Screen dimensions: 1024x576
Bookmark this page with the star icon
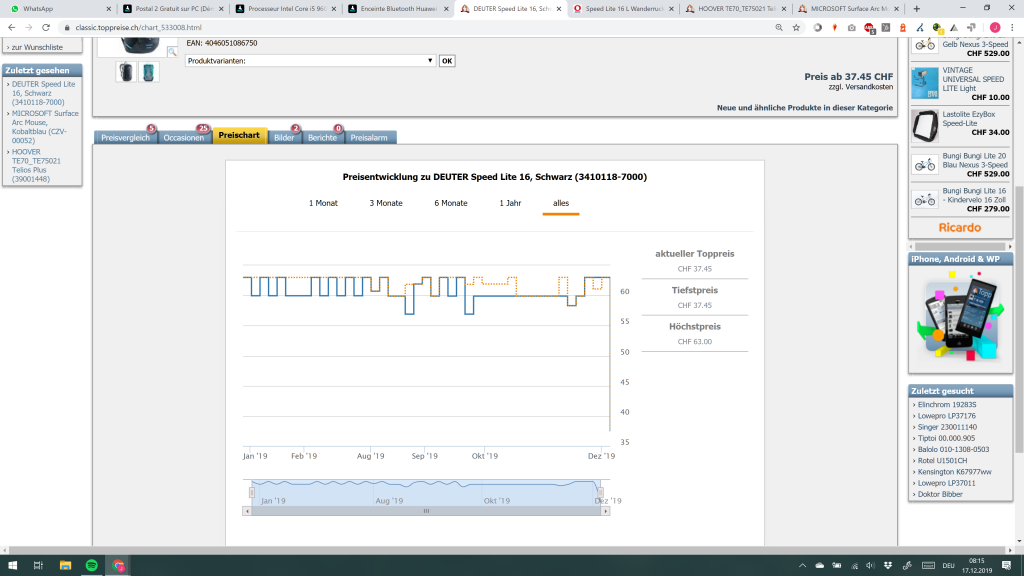click(x=796, y=27)
